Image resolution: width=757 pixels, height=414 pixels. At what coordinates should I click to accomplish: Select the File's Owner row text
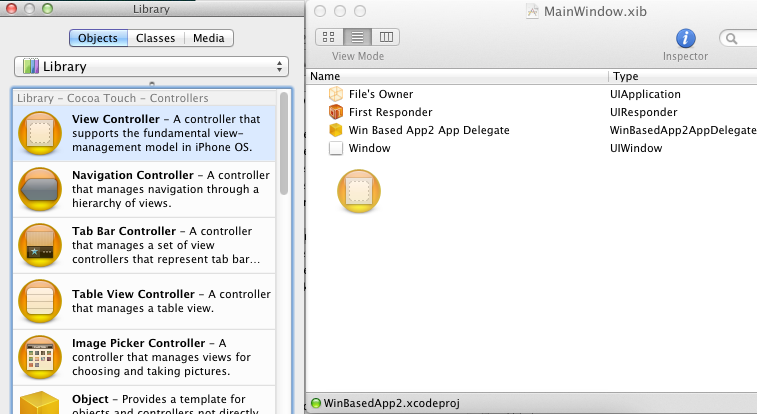pyautogui.click(x=381, y=94)
